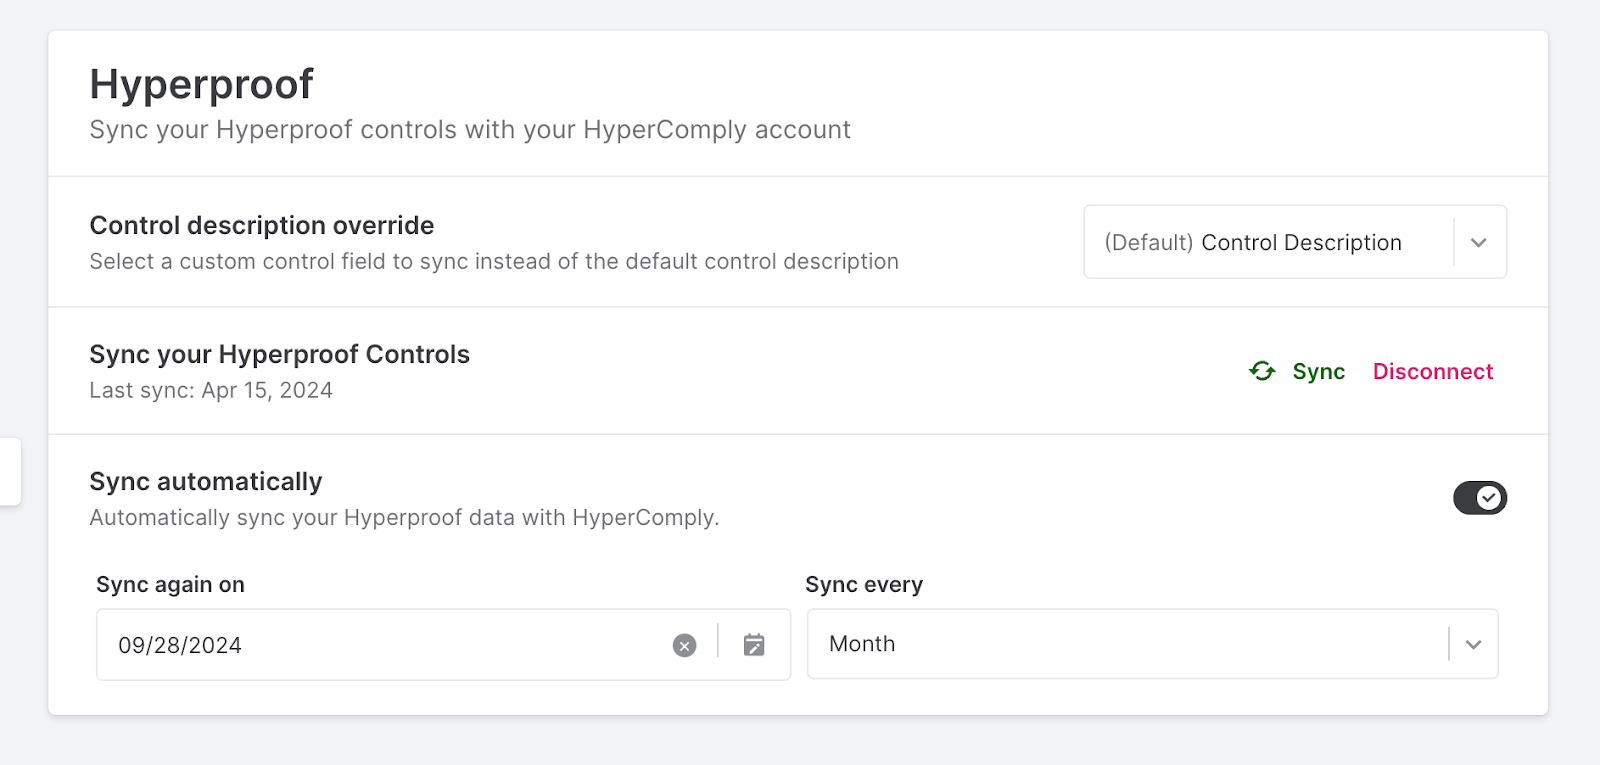Screen dimensions: 1600x765
Task: Click the white side tab at left edge
Action: click(x=10, y=471)
